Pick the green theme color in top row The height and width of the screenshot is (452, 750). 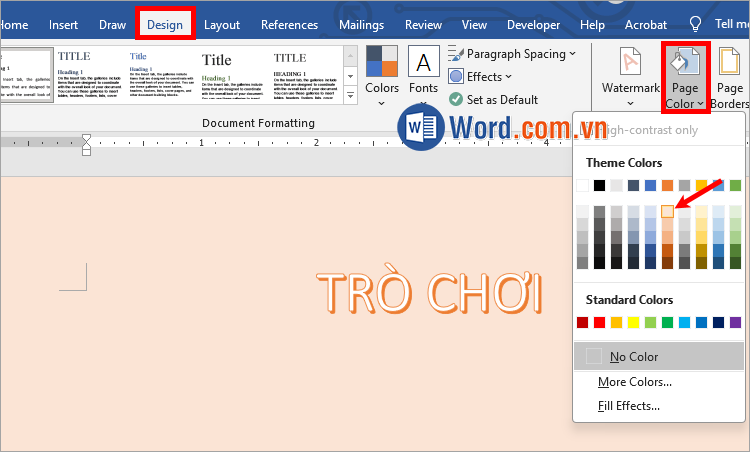click(736, 185)
